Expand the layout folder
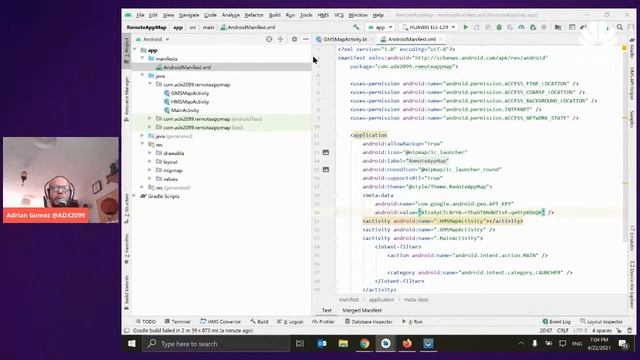The height and width of the screenshot is (360, 640). (150, 162)
